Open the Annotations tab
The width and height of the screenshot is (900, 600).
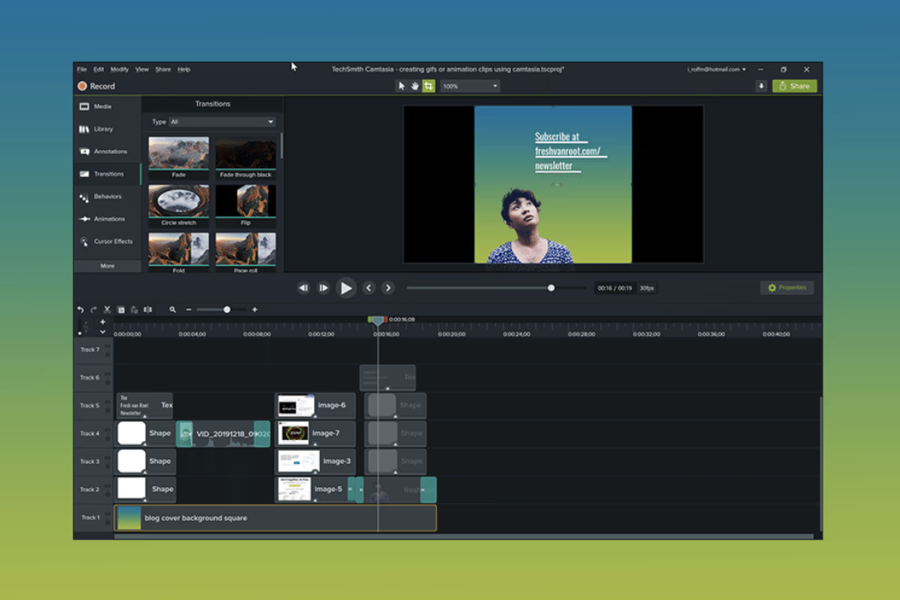pos(107,152)
